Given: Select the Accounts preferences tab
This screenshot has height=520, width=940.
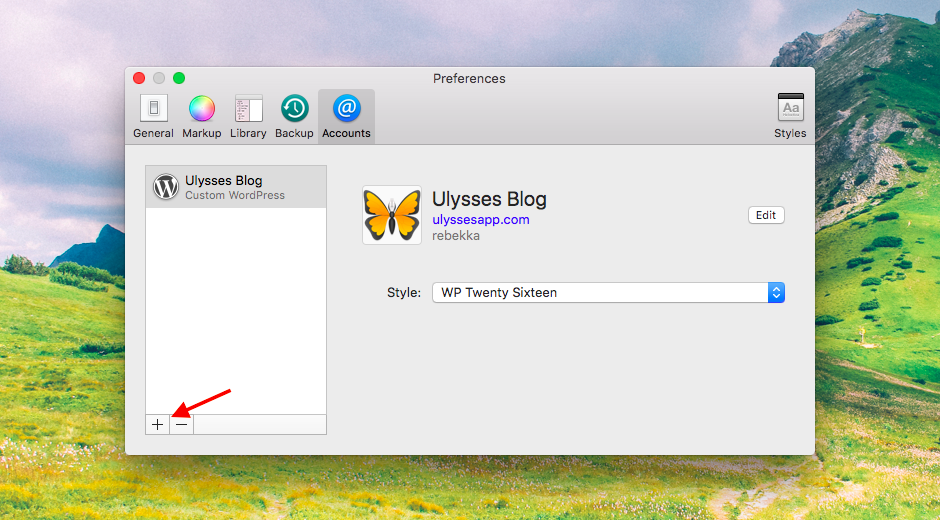Looking at the screenshot, I should point(347,116).
